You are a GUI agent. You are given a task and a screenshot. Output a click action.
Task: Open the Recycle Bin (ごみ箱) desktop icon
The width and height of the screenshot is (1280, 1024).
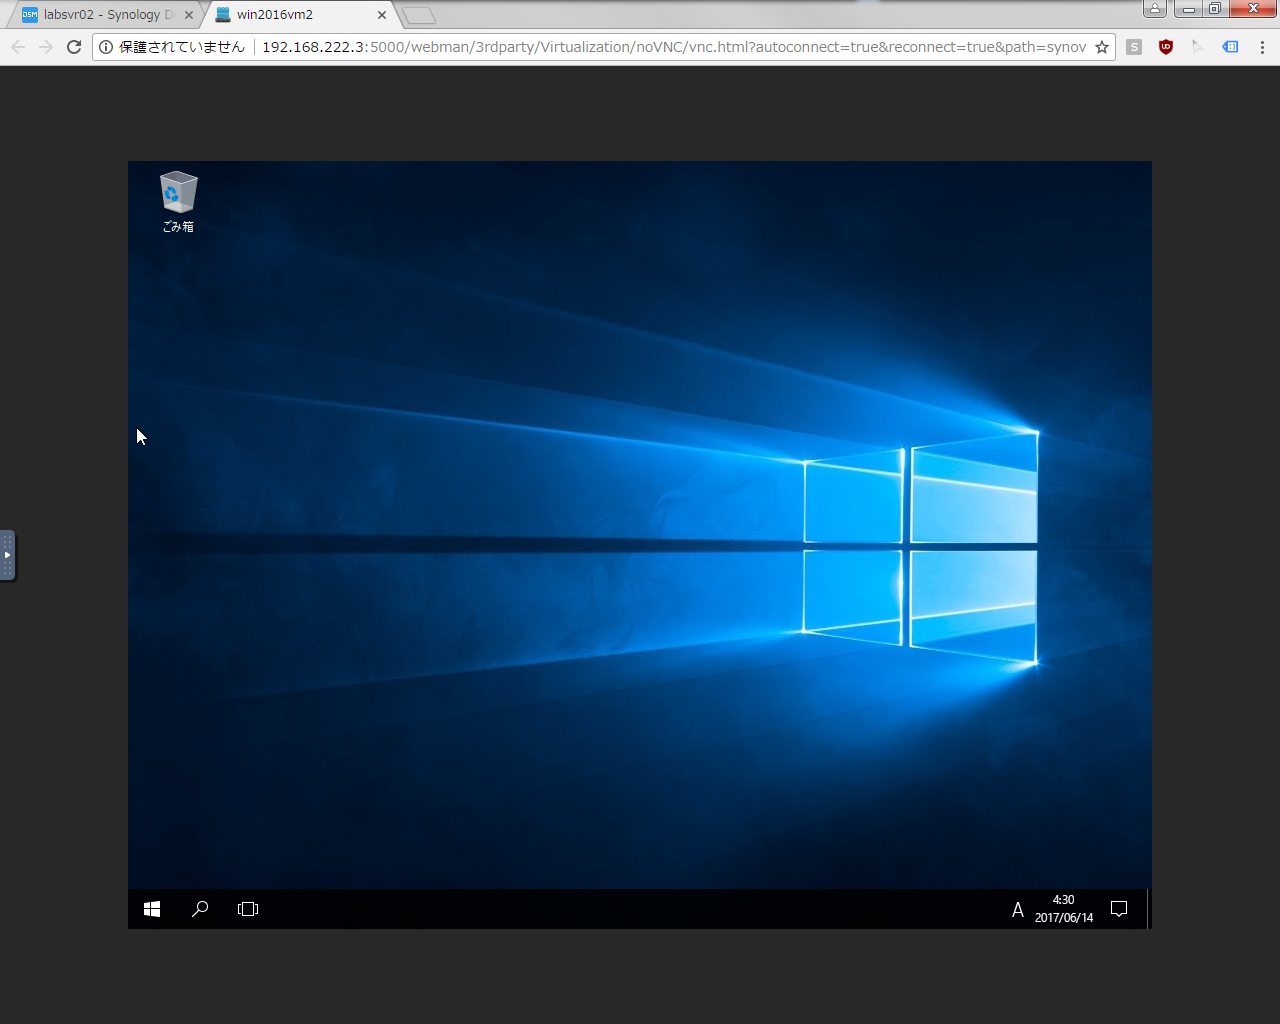[x=178, y=202]
